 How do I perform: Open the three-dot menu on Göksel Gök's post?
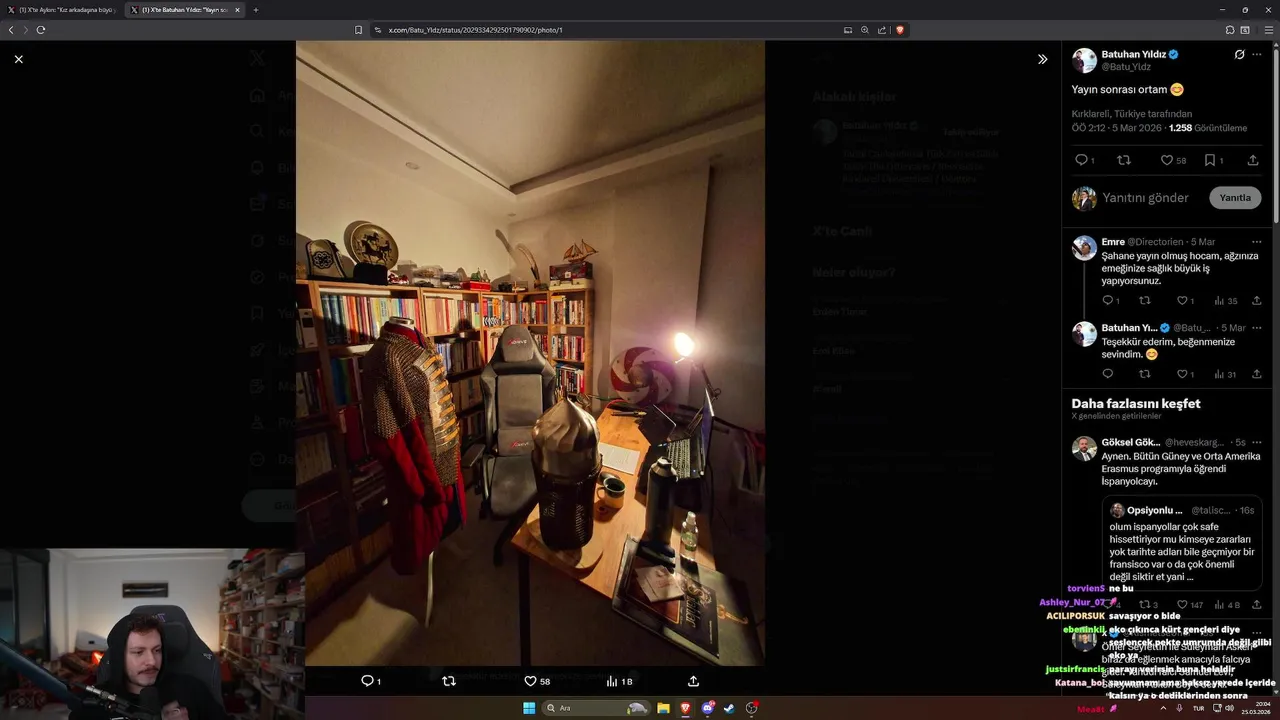[x=1257, y=442]
